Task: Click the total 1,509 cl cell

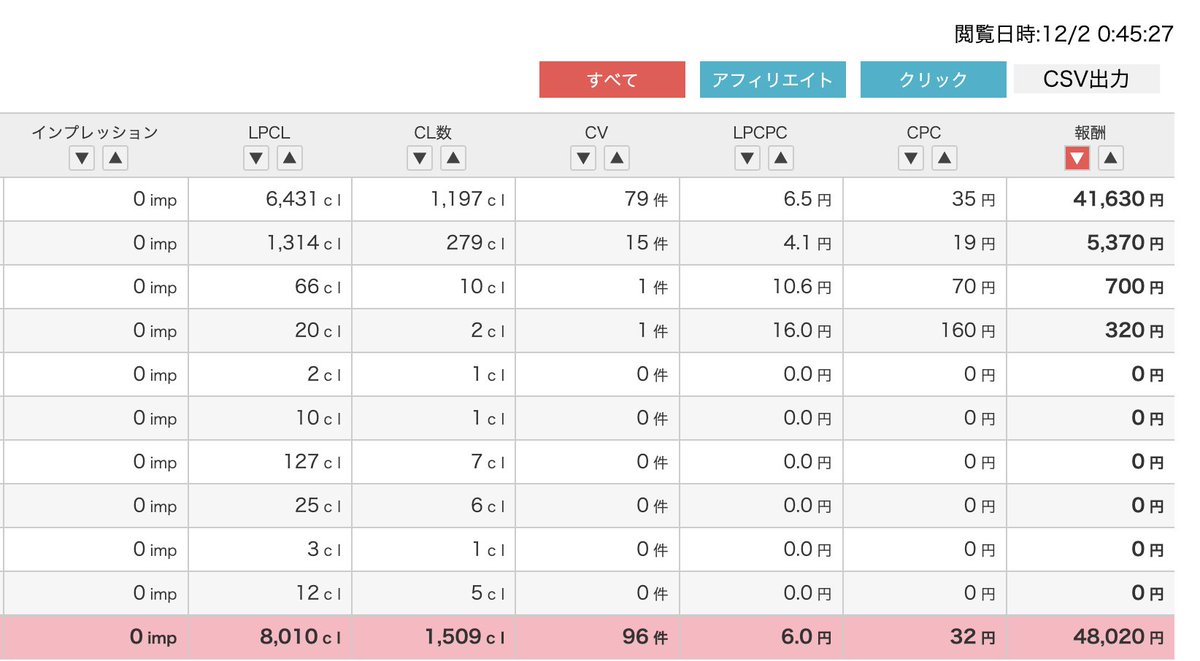Action: 434,637
